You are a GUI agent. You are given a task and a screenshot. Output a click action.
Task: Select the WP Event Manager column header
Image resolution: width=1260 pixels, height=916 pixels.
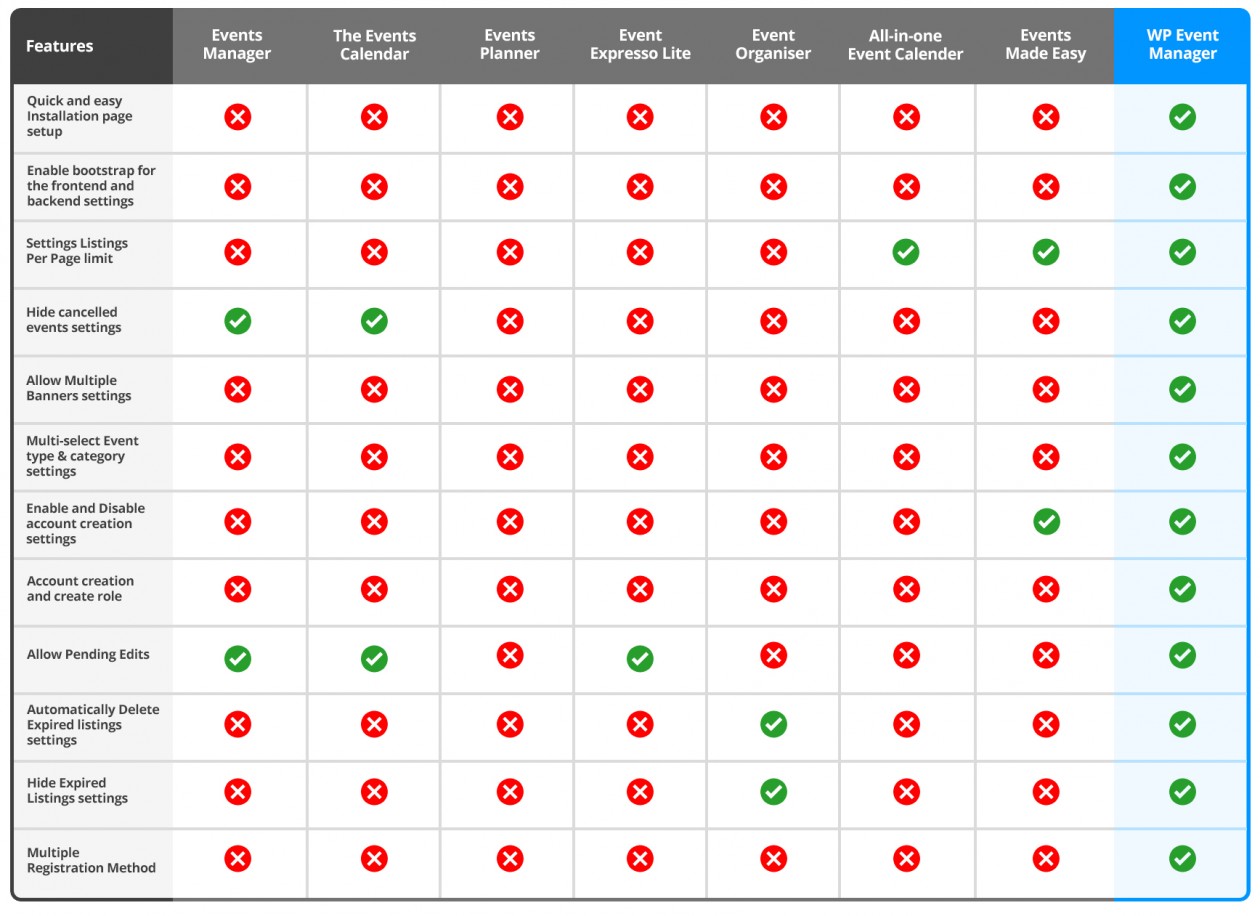(x=1182, y=45)
